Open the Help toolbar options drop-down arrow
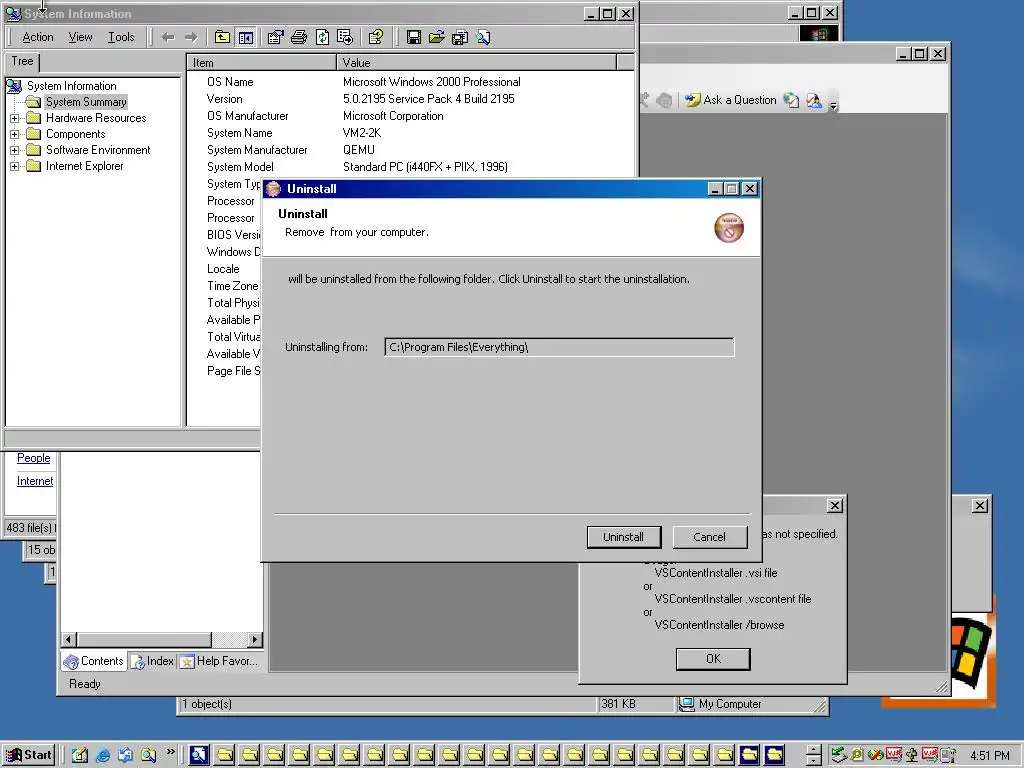 (x=833, y=104)
